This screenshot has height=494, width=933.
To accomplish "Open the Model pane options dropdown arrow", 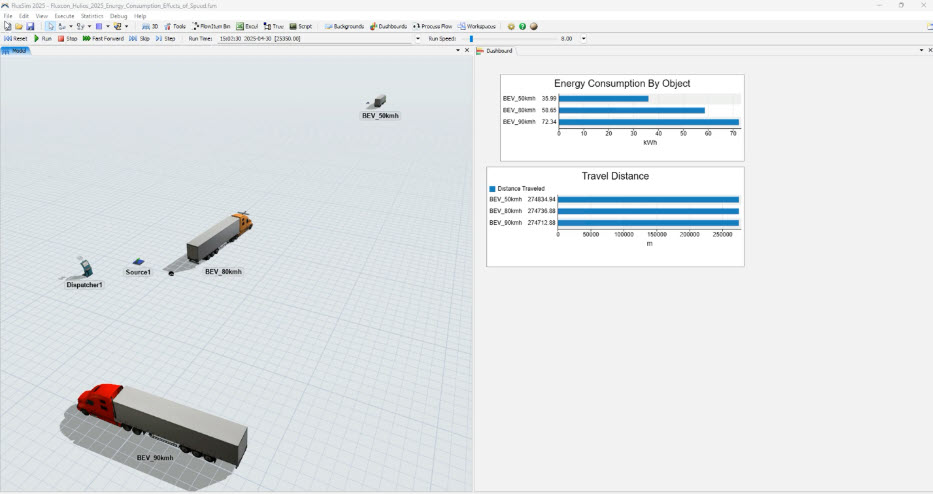I will 457,49.
